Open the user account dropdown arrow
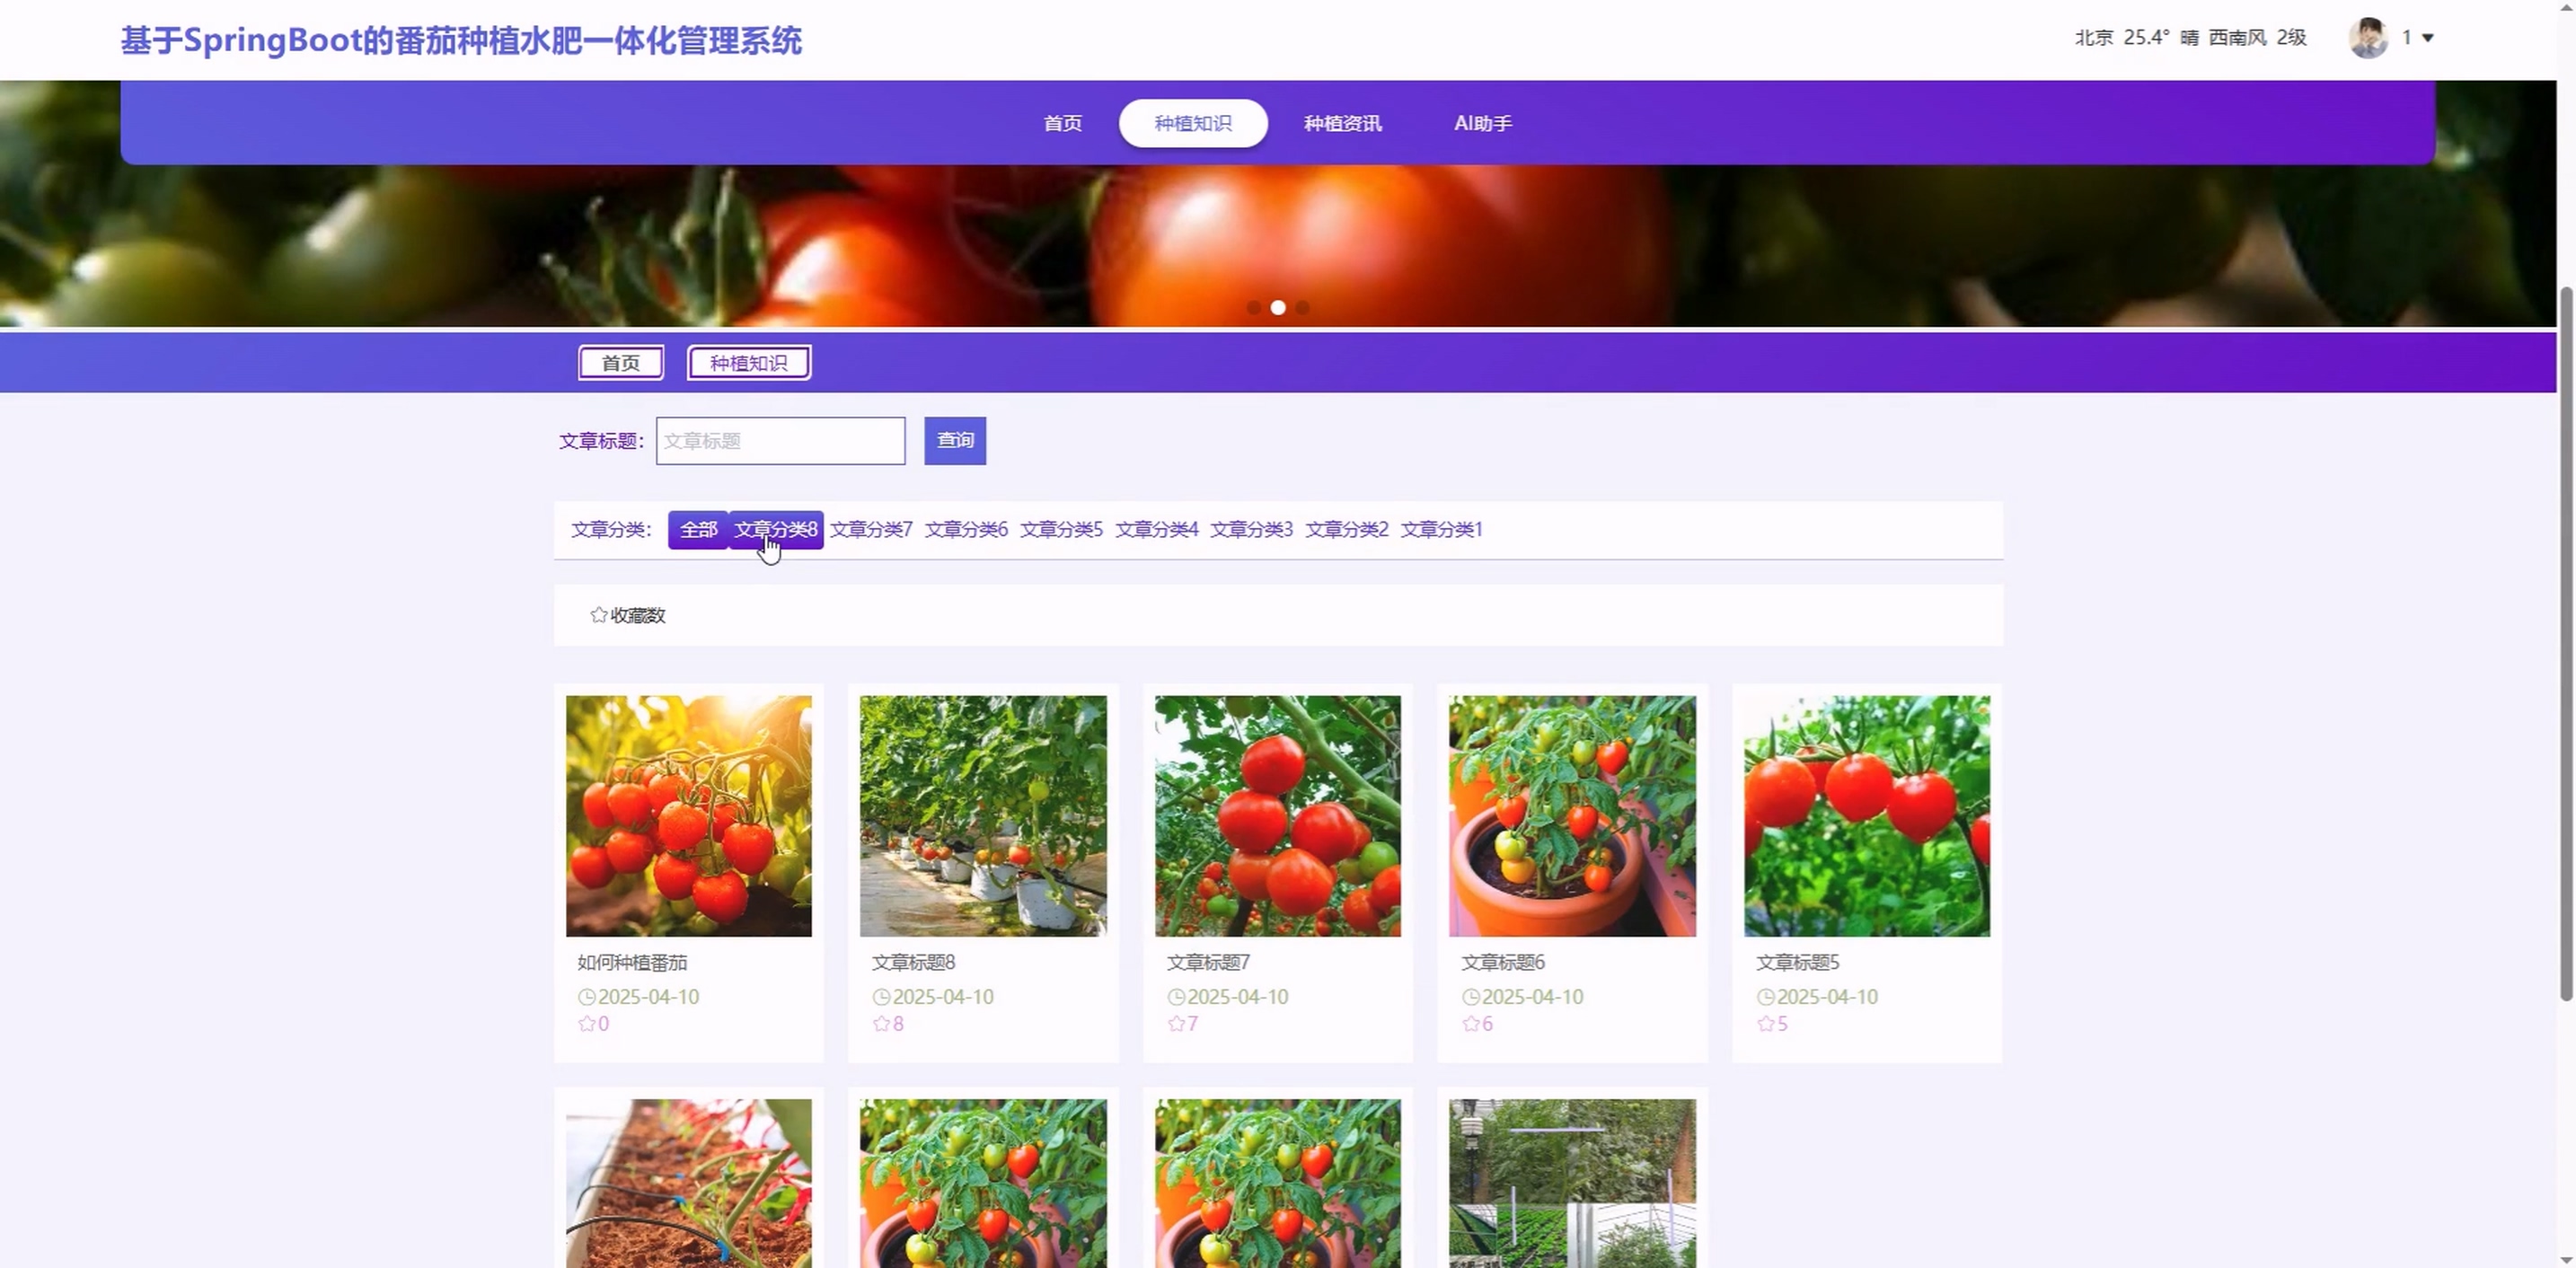2576x1268 pixels. pos(2427,38)
